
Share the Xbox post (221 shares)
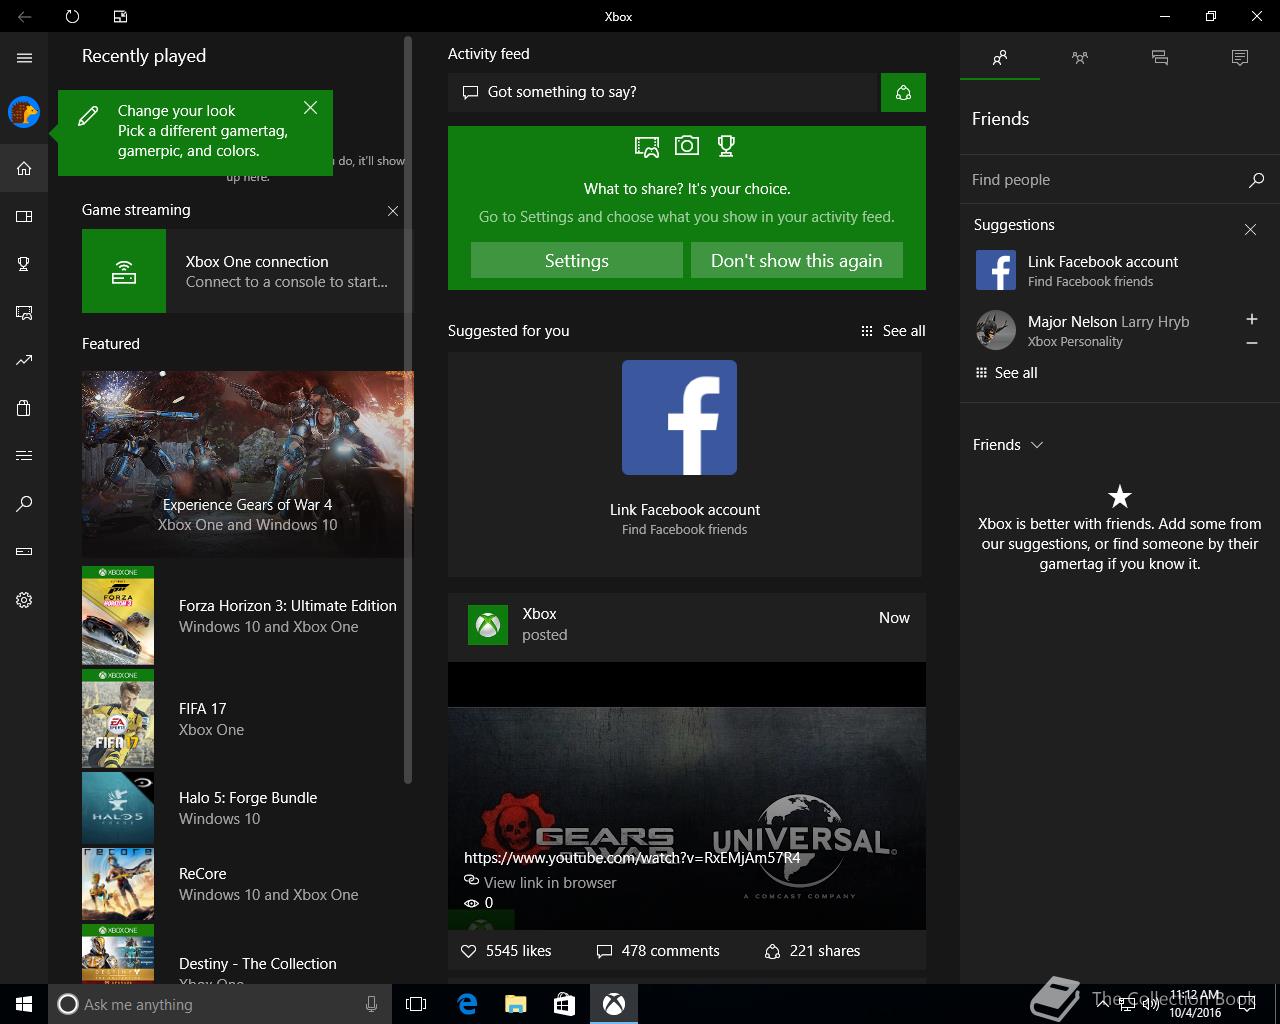(812, 951)
